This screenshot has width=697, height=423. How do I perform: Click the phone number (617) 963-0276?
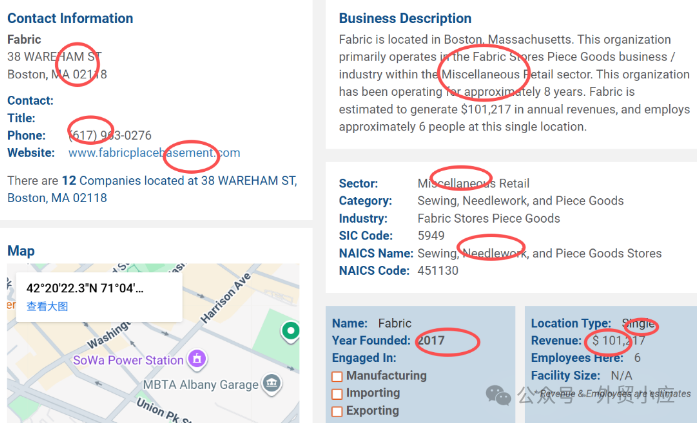click(110, 135)
